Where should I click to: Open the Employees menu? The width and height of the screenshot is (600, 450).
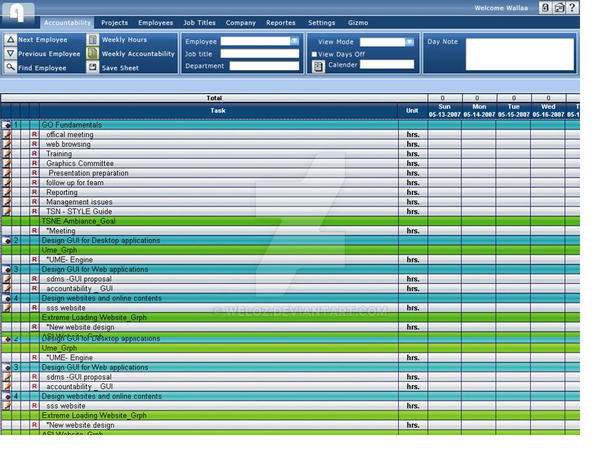click(155, 23)
